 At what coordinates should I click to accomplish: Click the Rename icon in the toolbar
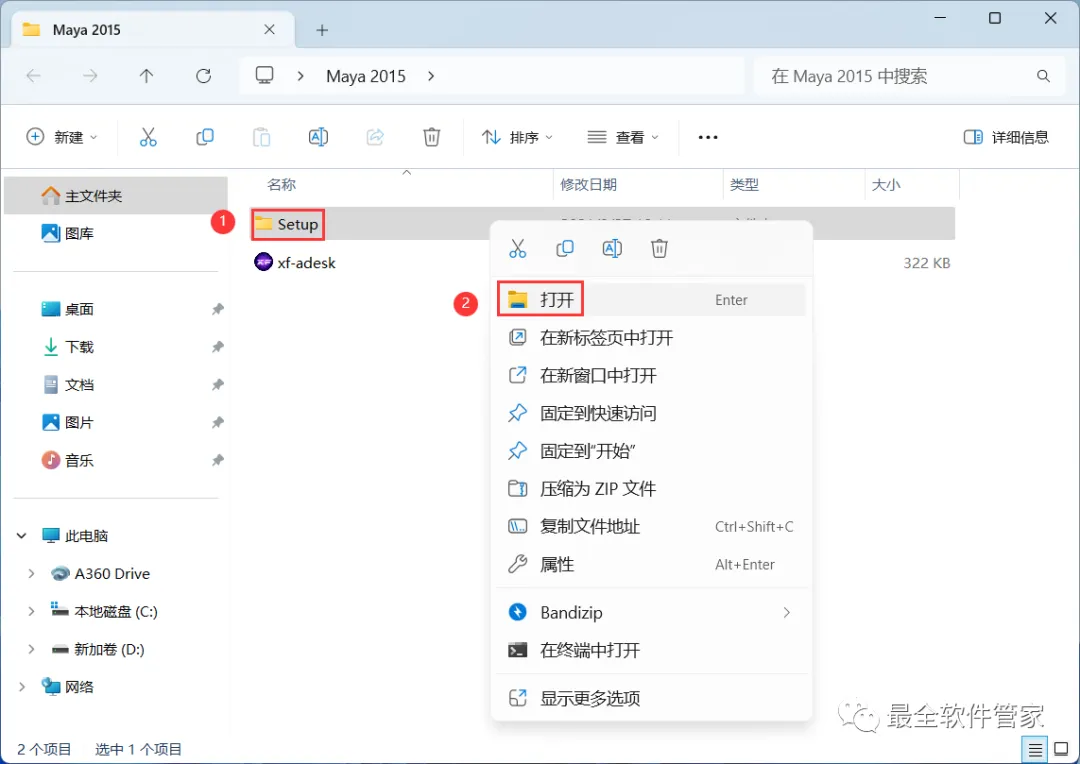(x=318, y=137)
